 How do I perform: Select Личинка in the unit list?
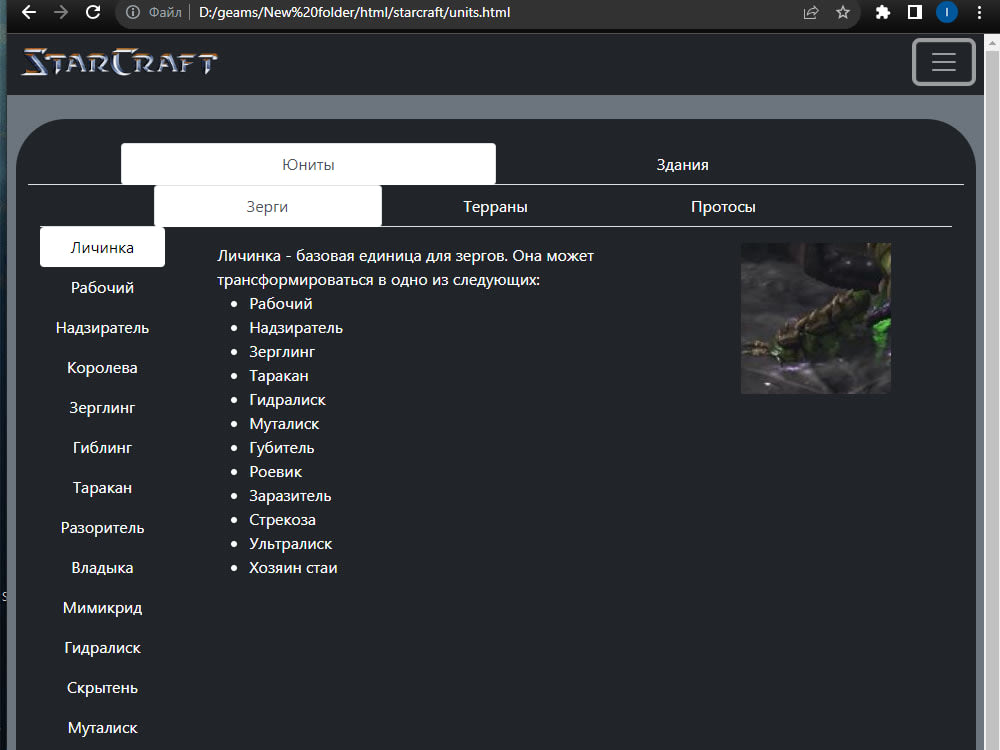[x=102, y=247]
